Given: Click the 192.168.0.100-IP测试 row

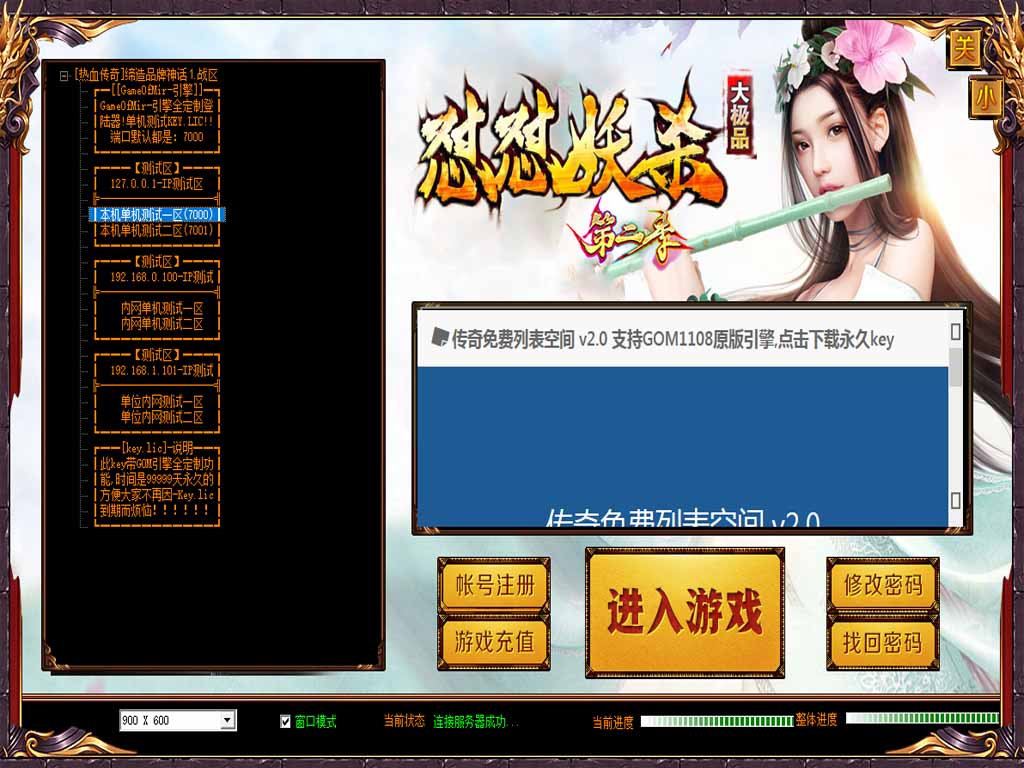Looking at the screenshot, I should tap(161, 277).
